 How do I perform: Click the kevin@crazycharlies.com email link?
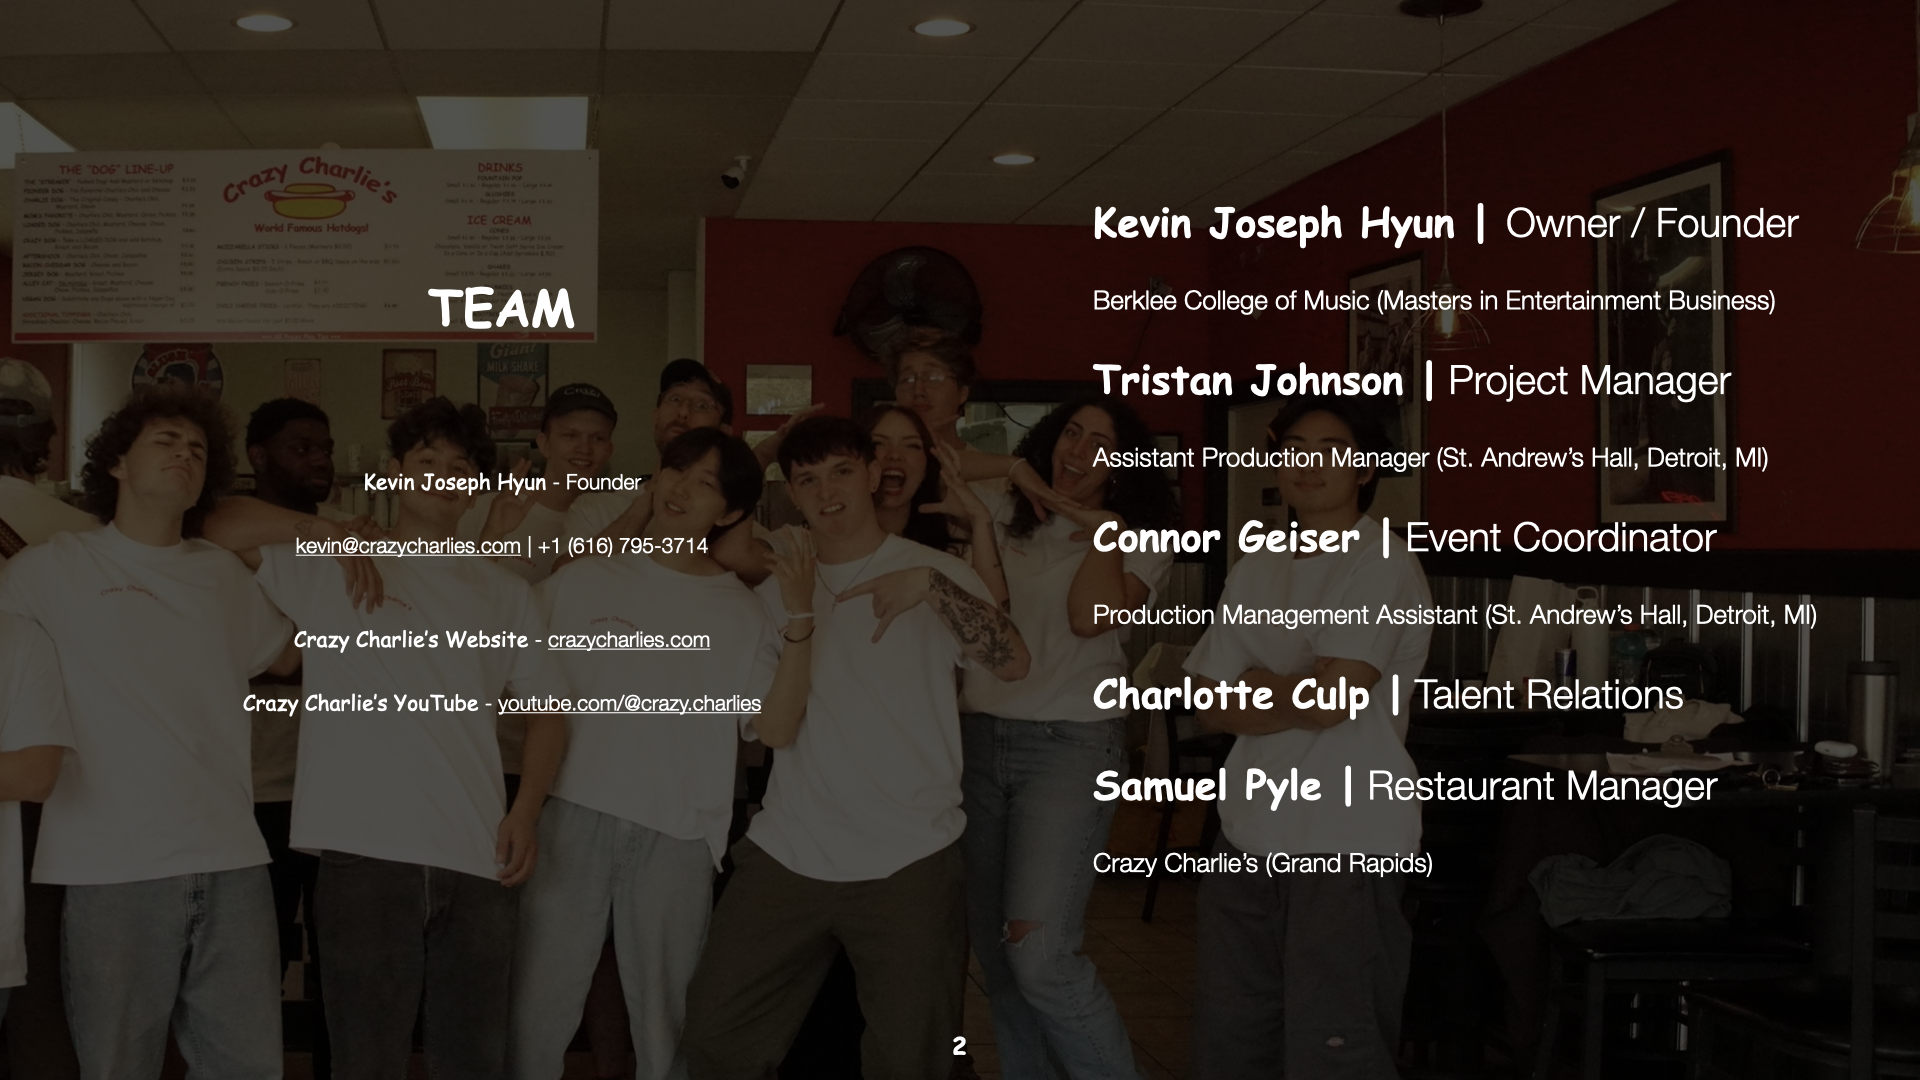pyautogui.click(x=407, y=546)
